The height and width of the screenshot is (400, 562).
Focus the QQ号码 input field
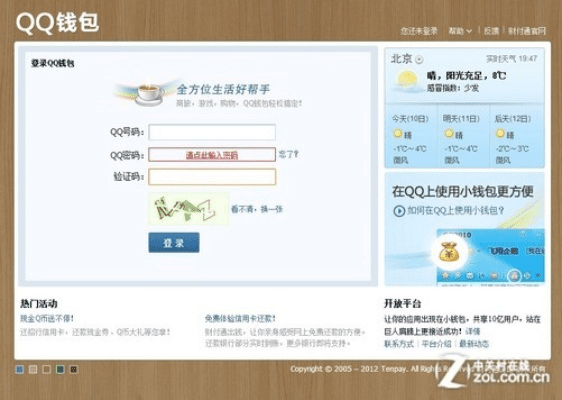pyautogui.click(x=212, y=132)
